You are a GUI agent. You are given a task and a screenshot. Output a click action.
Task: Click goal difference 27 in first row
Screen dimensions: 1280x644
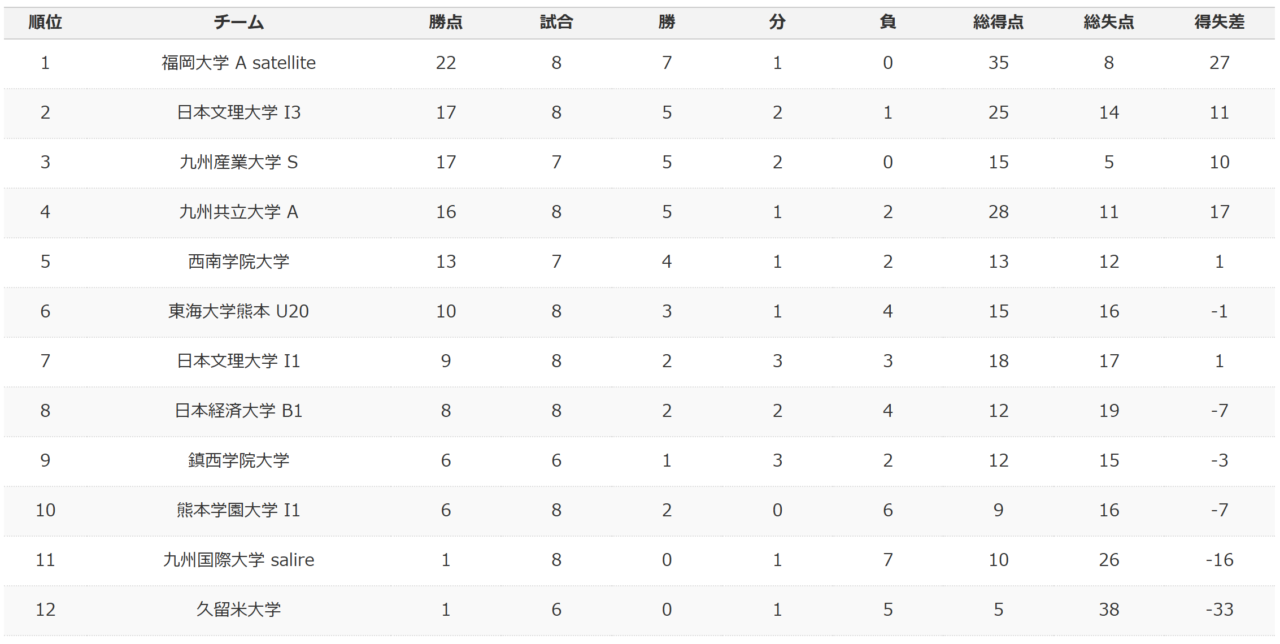tap(1219, 63)
